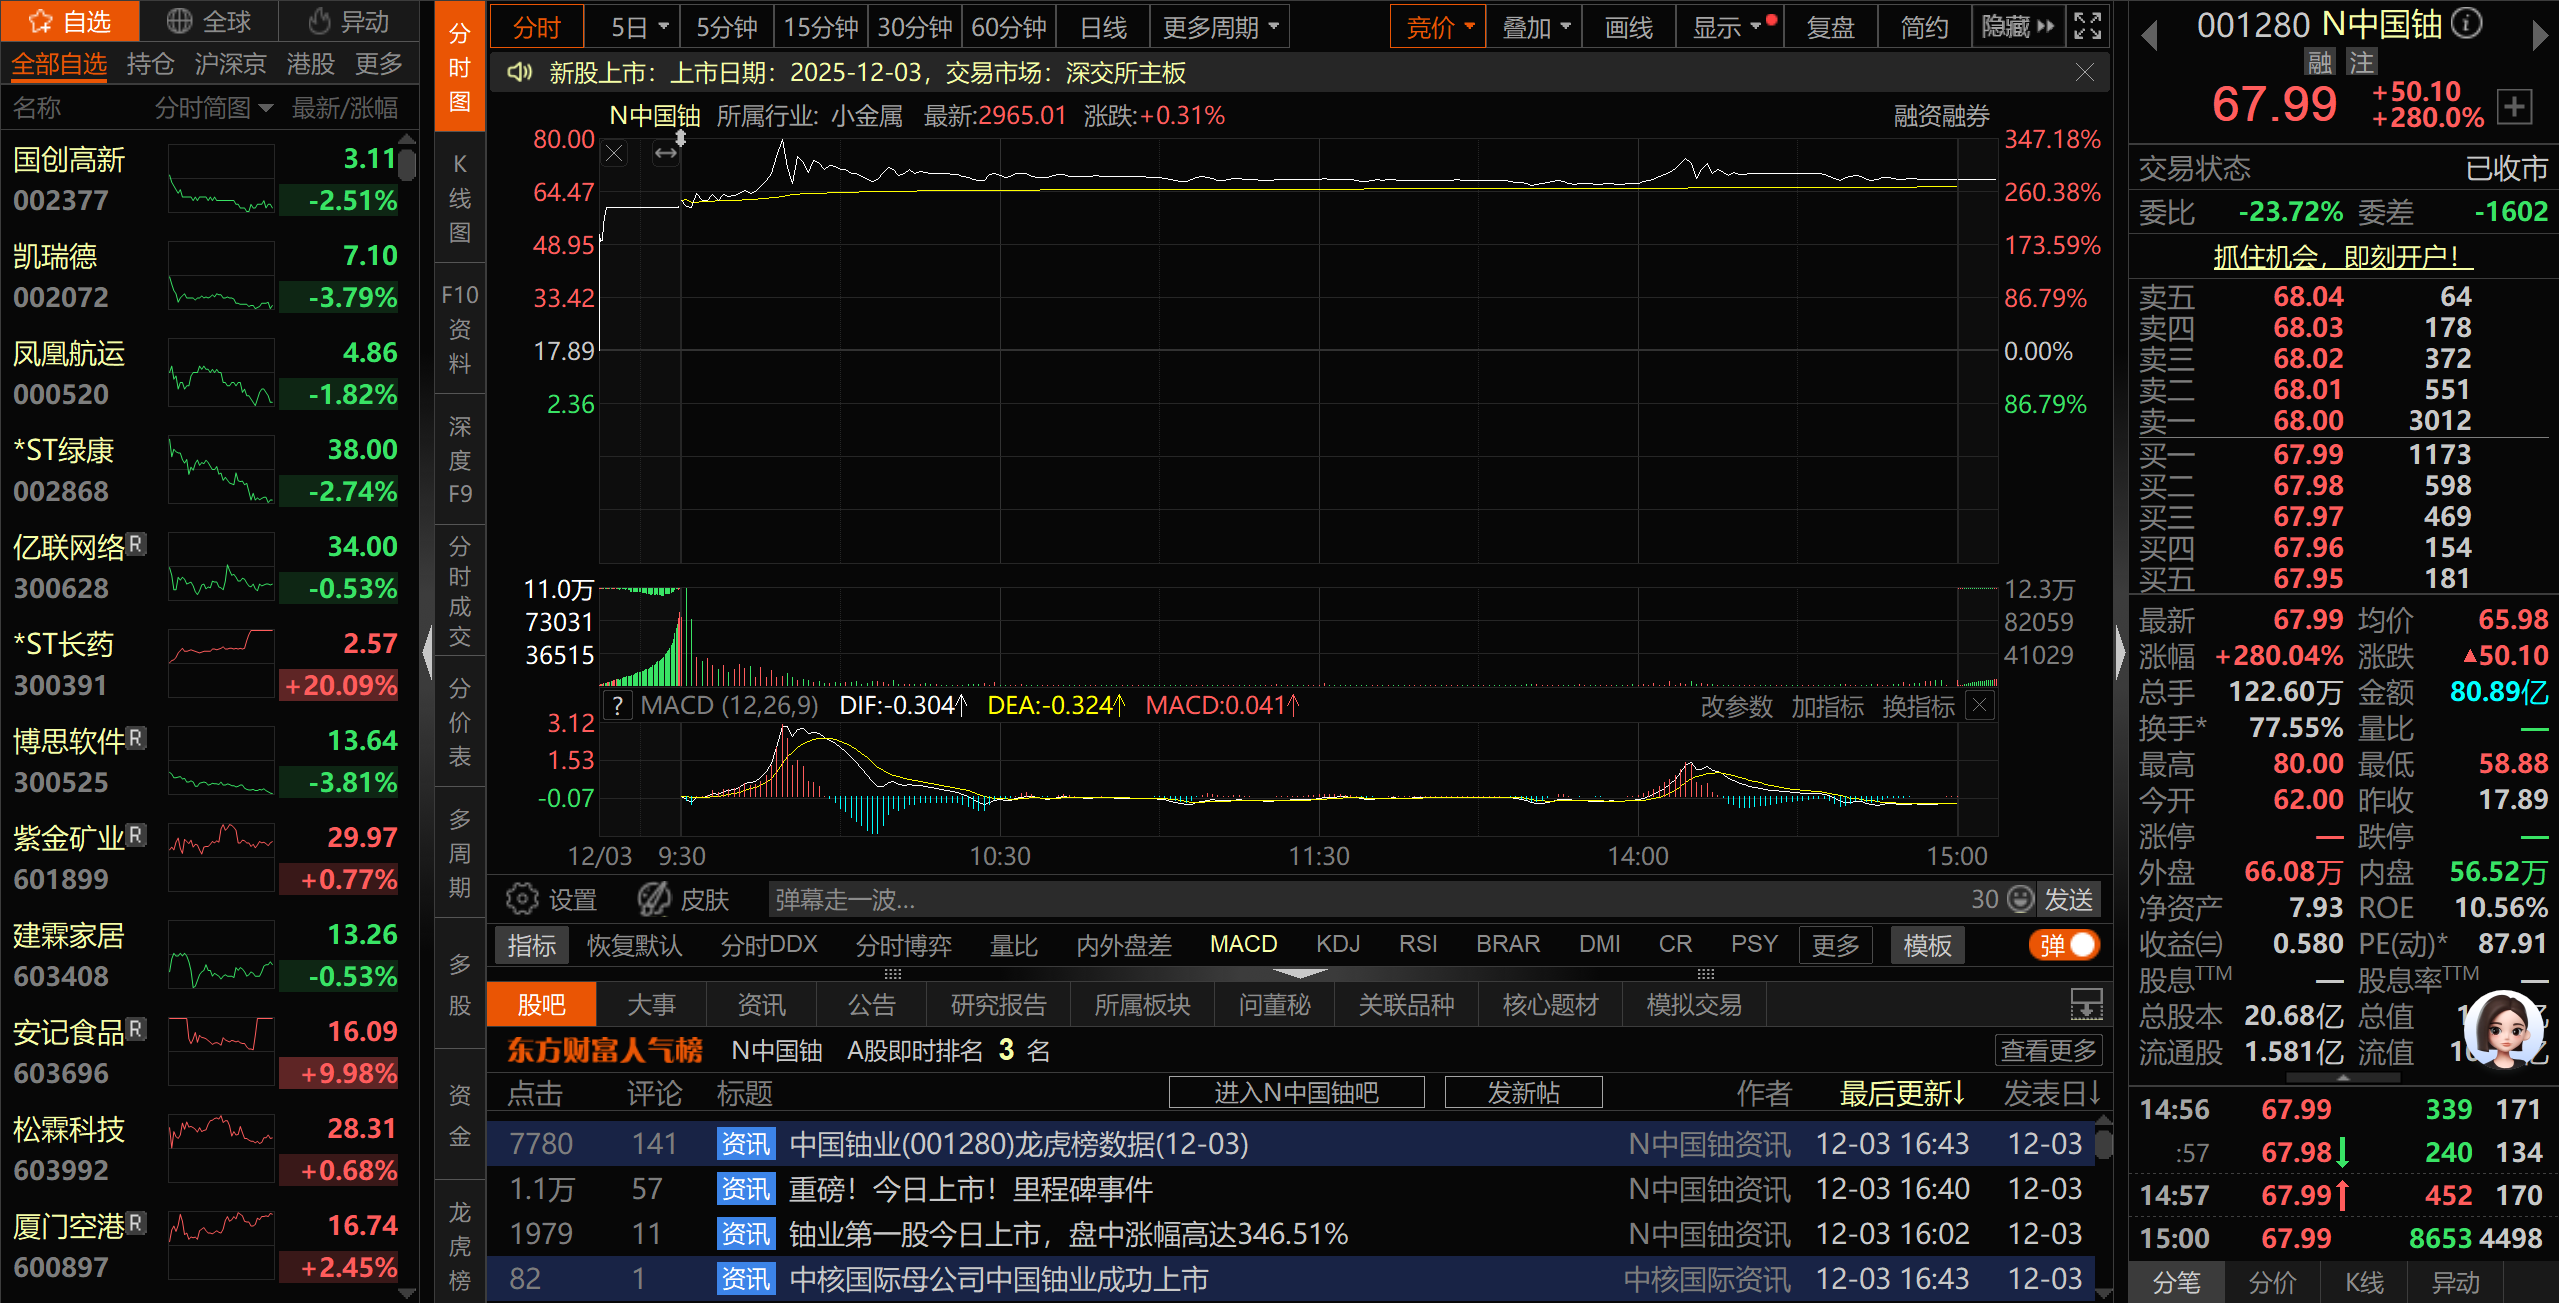Click the settings gear icon
The image size is (2559, 1303).
click(x=521, y=899)
